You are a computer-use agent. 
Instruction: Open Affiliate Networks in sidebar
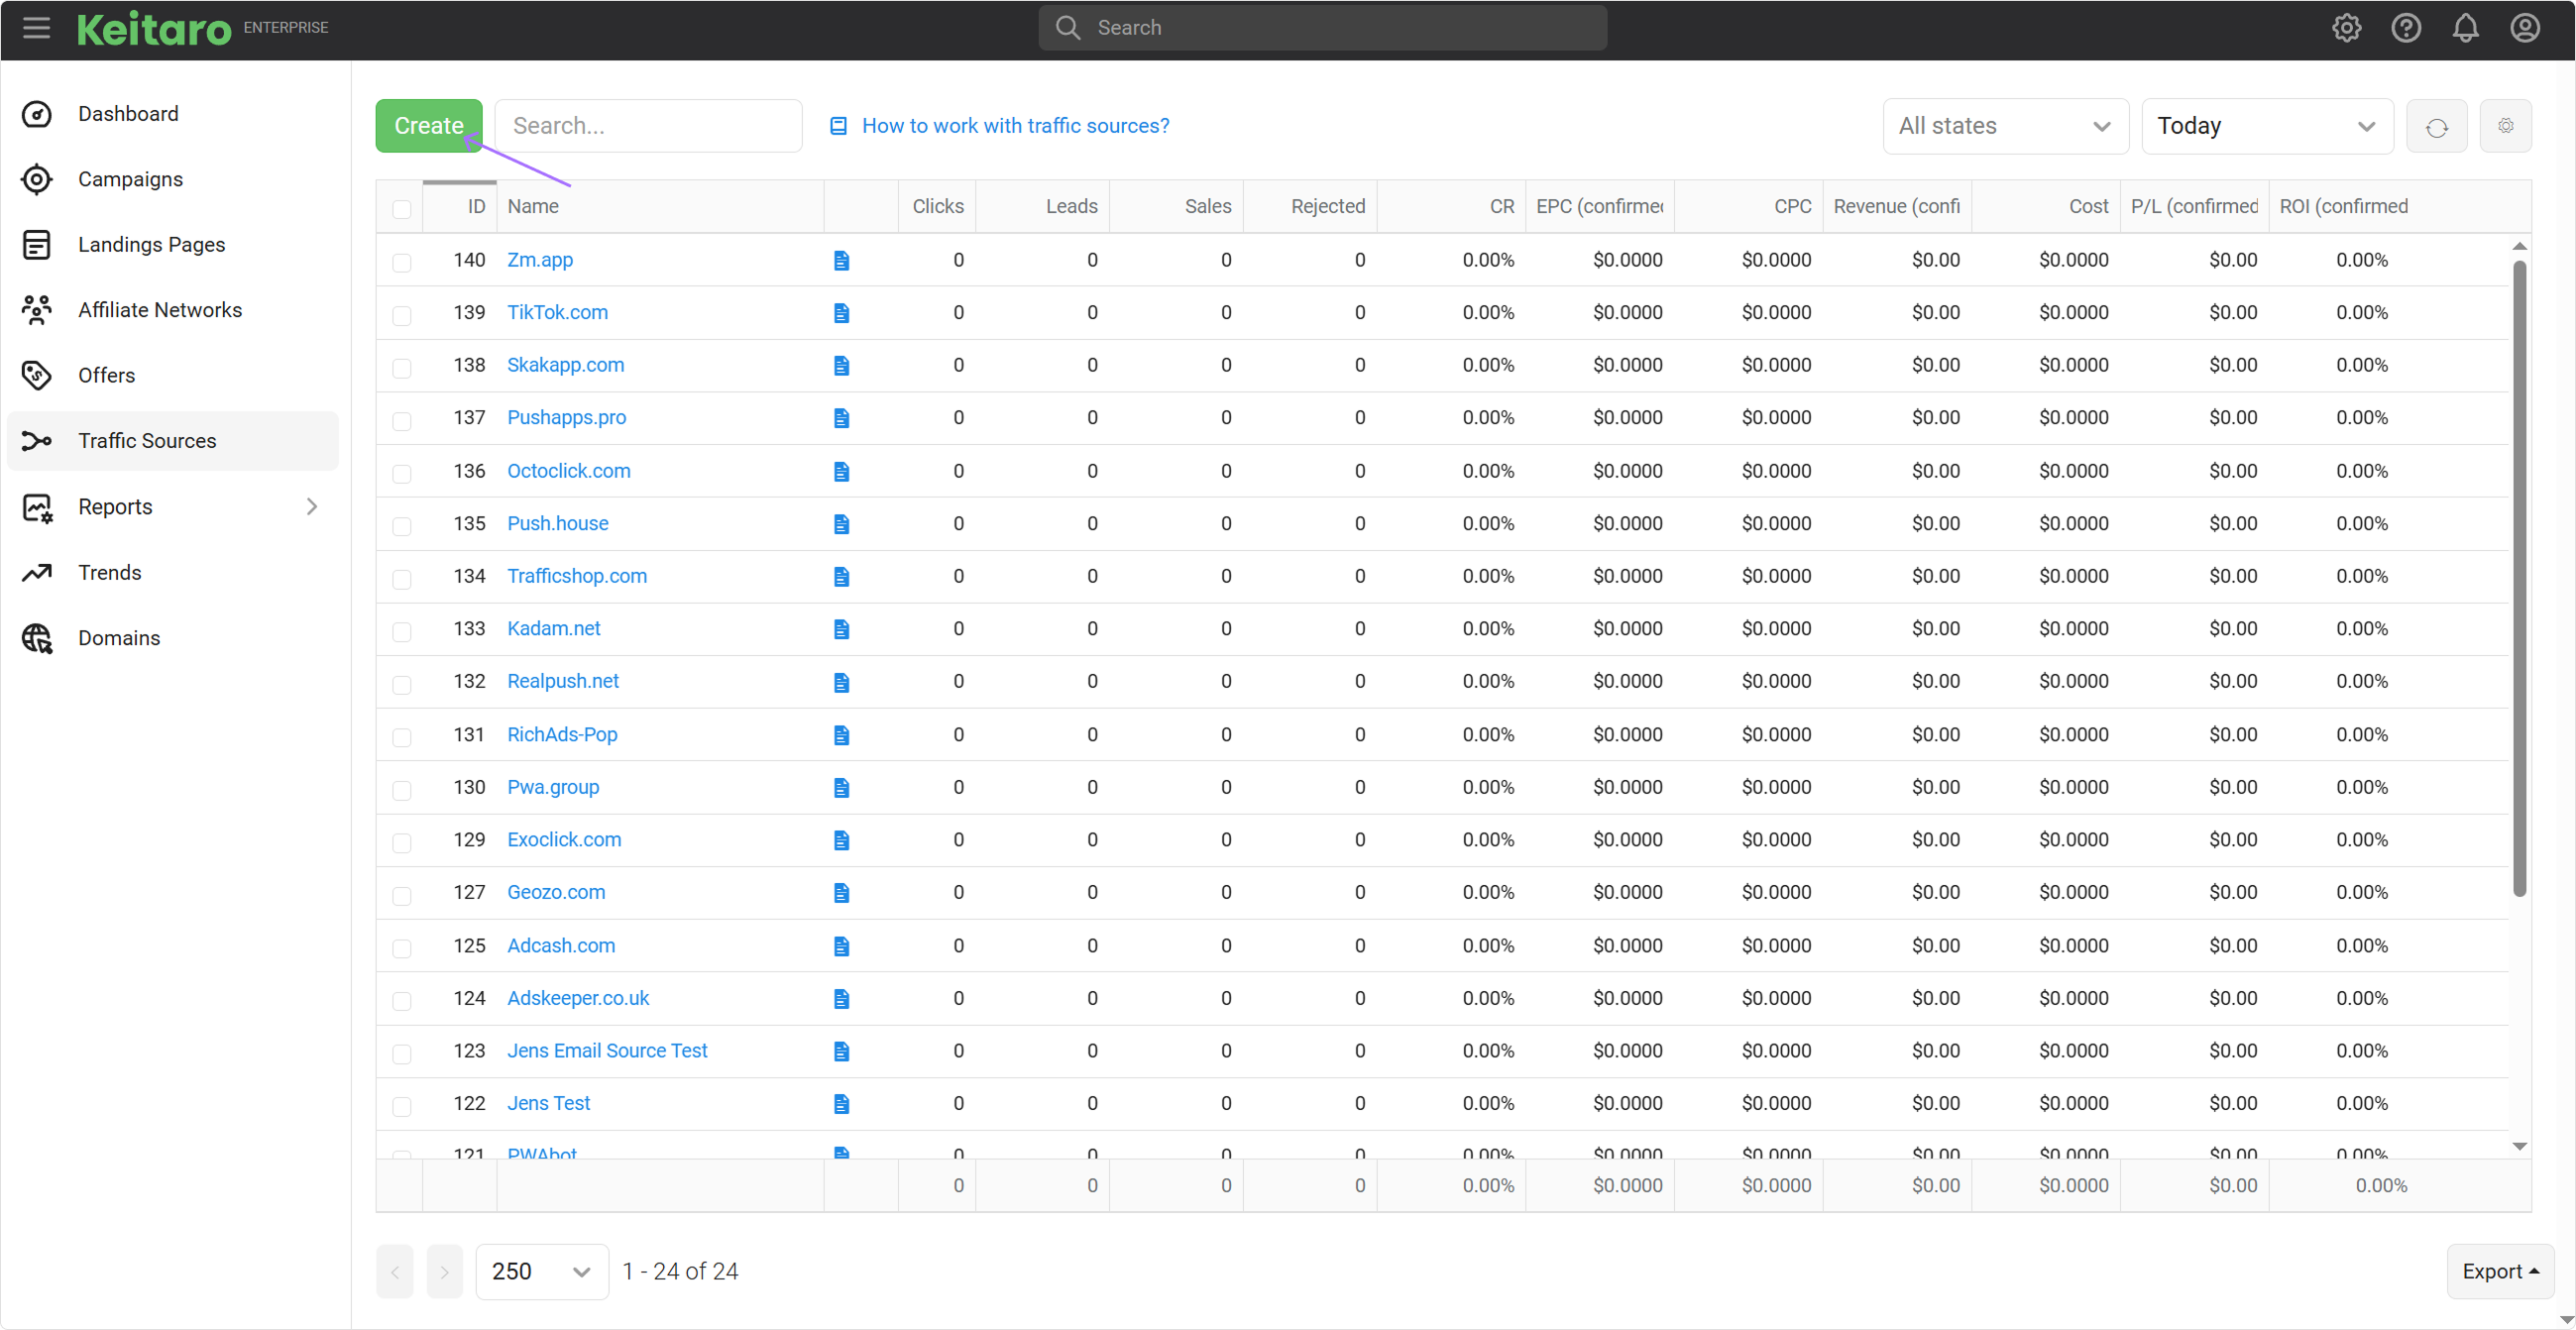(x=173, y=310)
